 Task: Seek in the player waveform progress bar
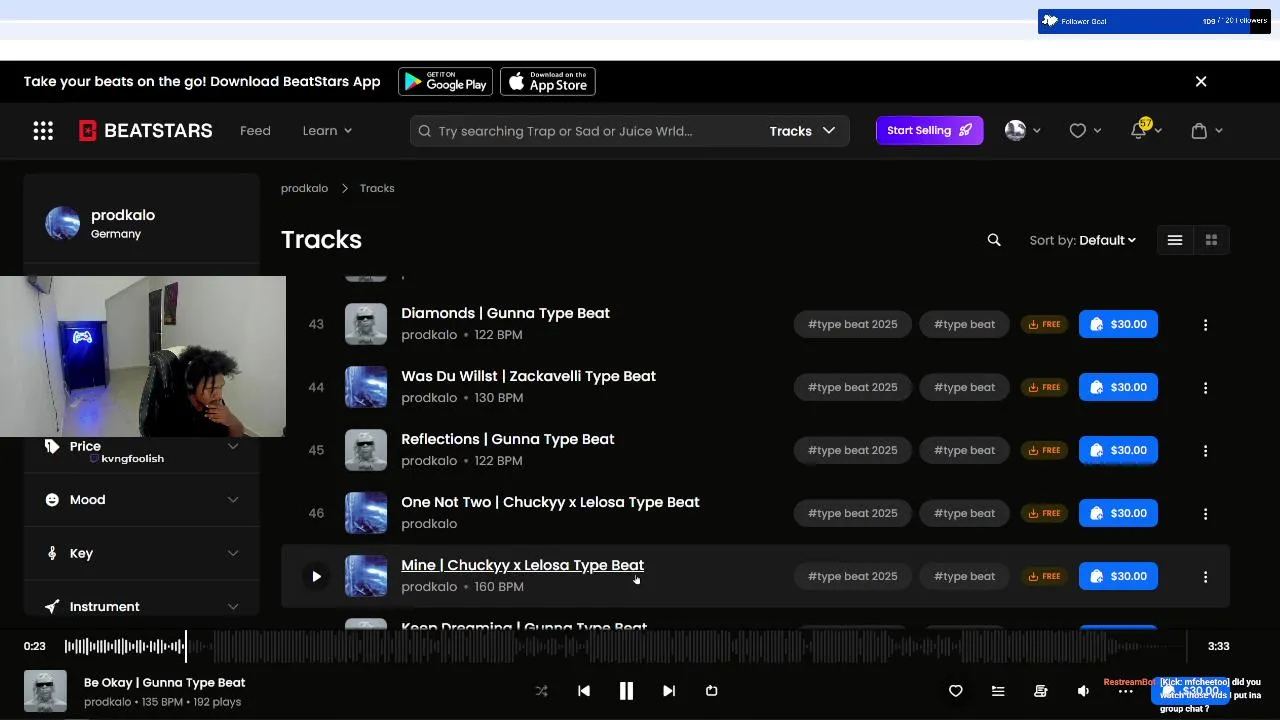pyautogui.click(x=626, y=647)
